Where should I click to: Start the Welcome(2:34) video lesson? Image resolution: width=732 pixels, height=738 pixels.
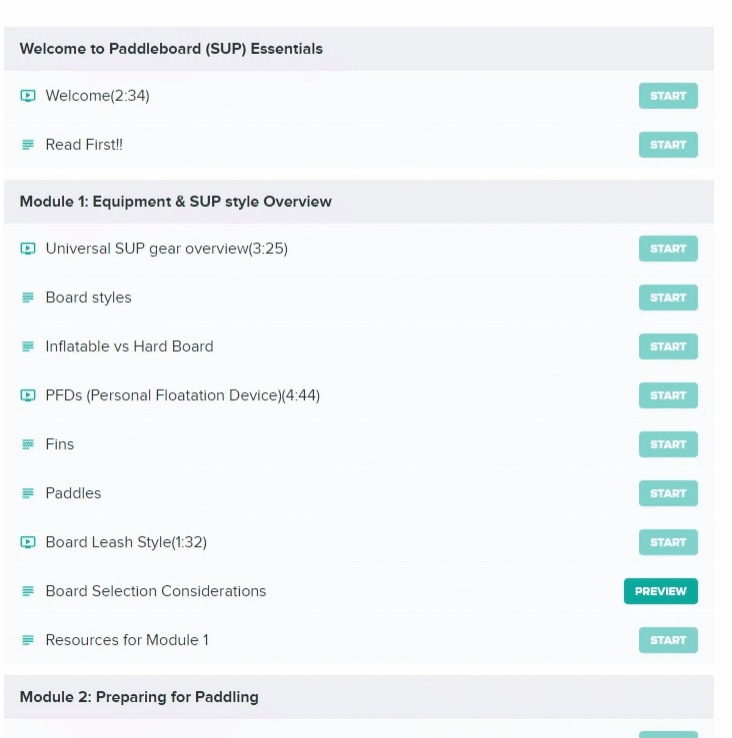pos(668,96)
